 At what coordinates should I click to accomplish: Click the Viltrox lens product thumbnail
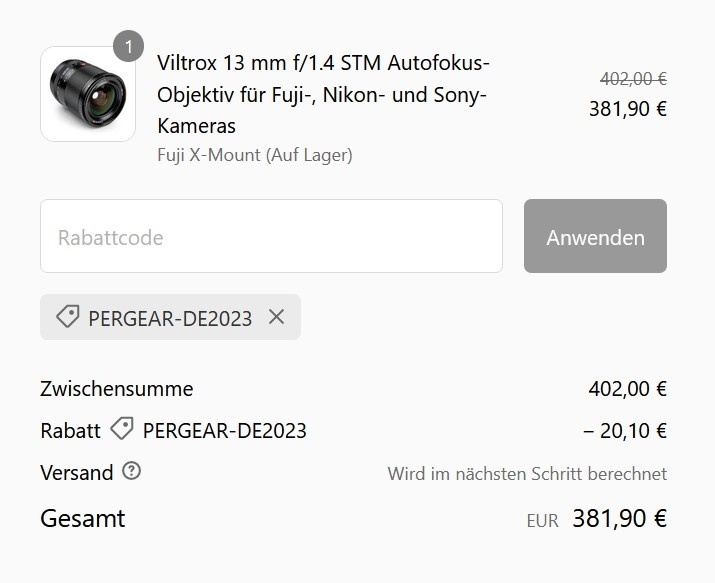(88, 94)
